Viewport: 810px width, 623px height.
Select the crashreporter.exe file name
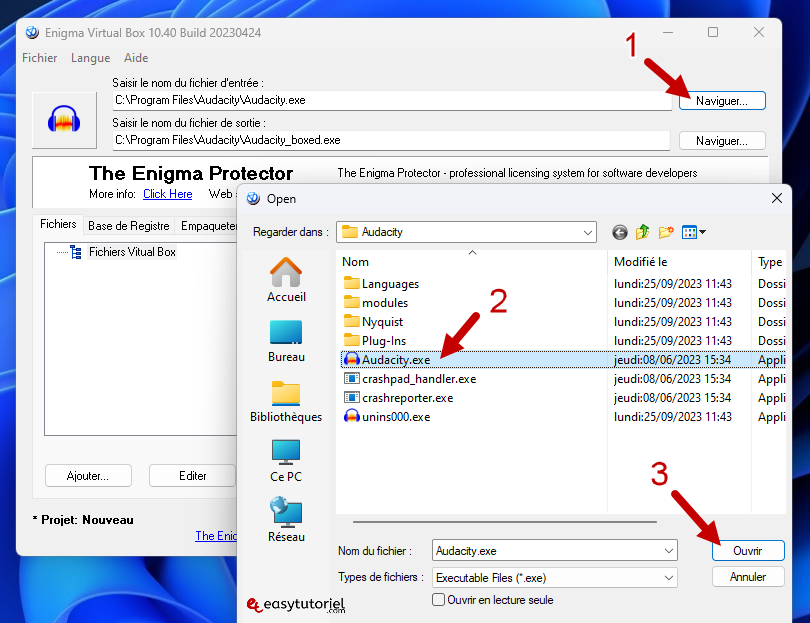[408, 398]
